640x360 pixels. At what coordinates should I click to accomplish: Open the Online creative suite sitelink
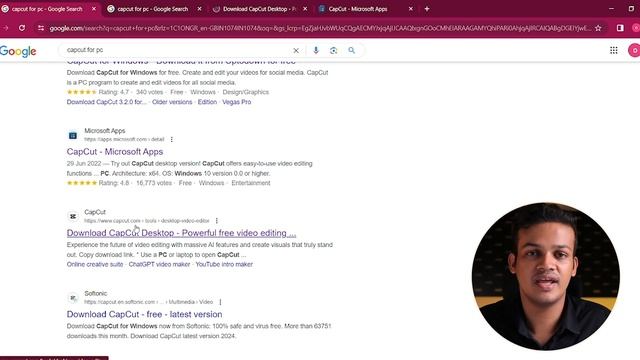pyautogui.click(x=95, y=264)
